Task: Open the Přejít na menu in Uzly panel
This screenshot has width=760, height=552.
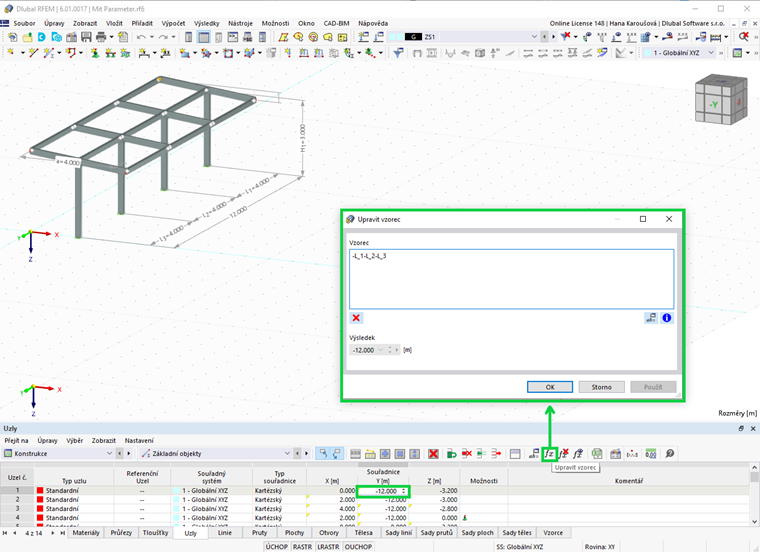Action: (16, 441)
